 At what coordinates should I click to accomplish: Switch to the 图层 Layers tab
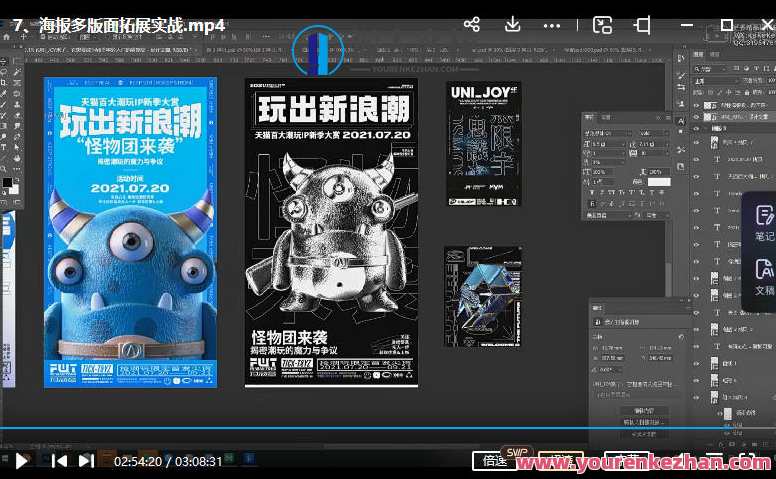[x=699, y=54]
